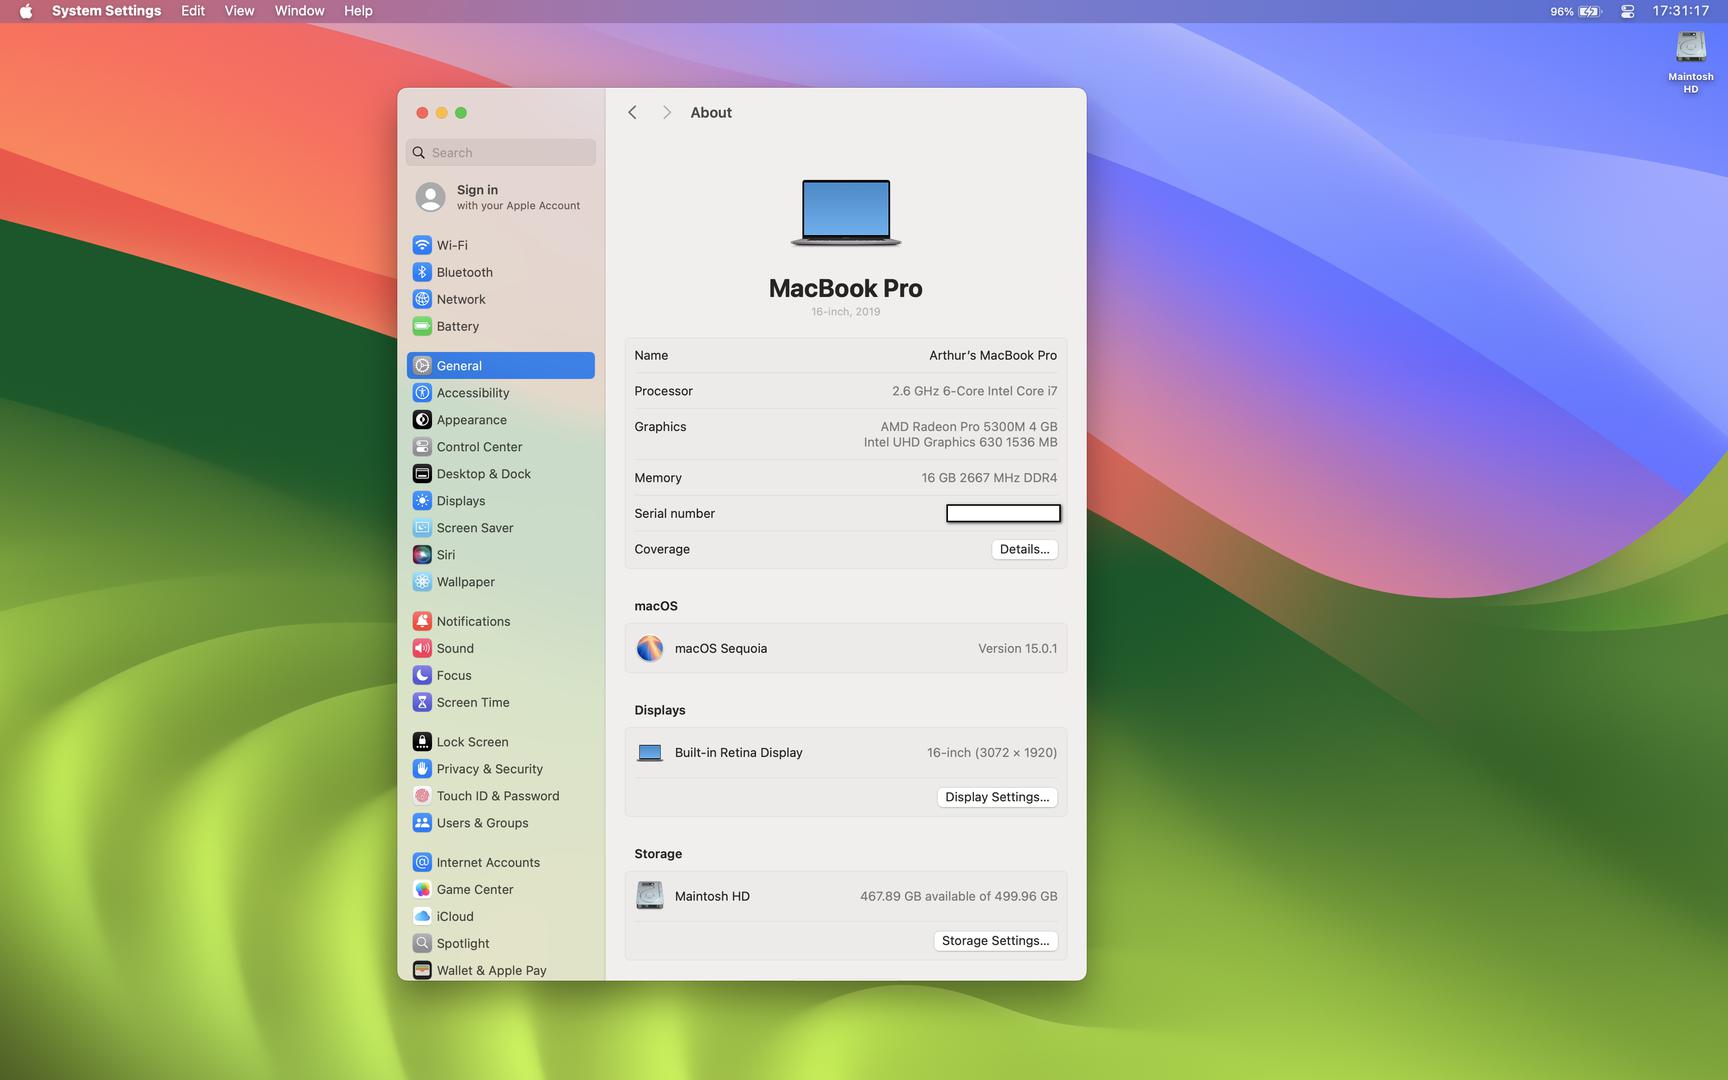
Task: Open the Window menu in menu bar
Action: click(x=299, y=11)
